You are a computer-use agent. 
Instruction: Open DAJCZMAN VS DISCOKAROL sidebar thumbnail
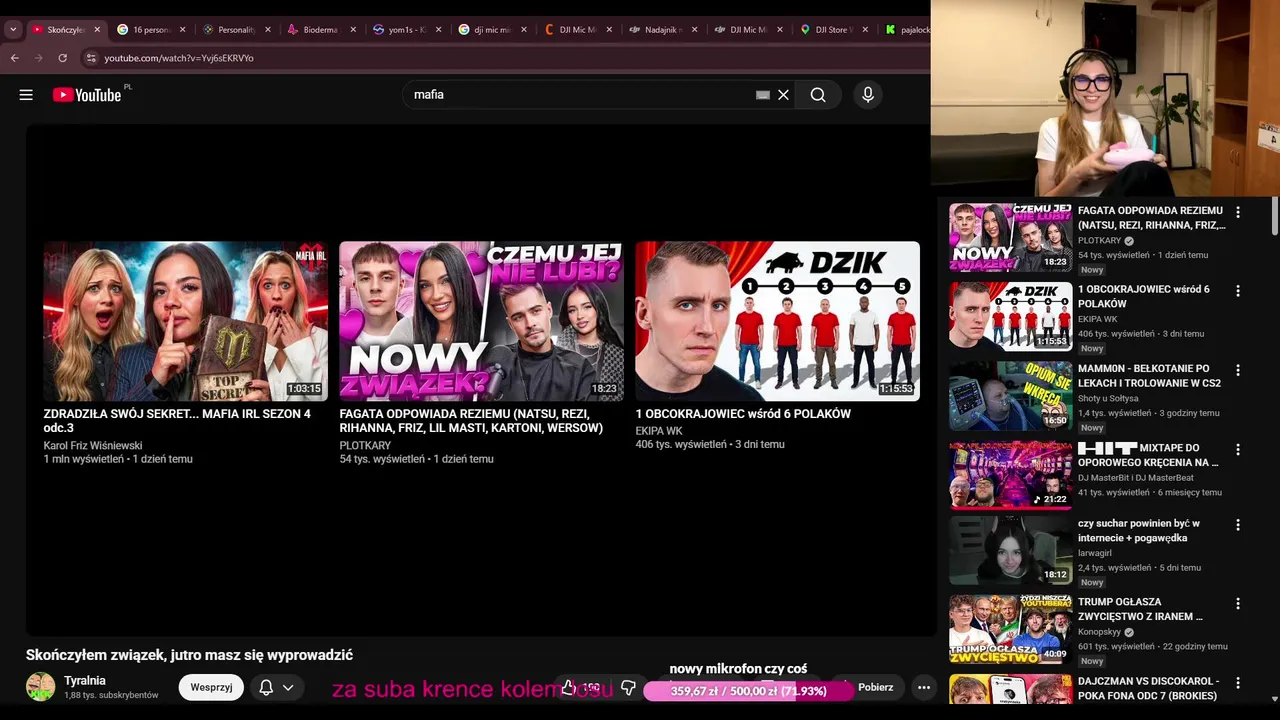point(1010,689)
